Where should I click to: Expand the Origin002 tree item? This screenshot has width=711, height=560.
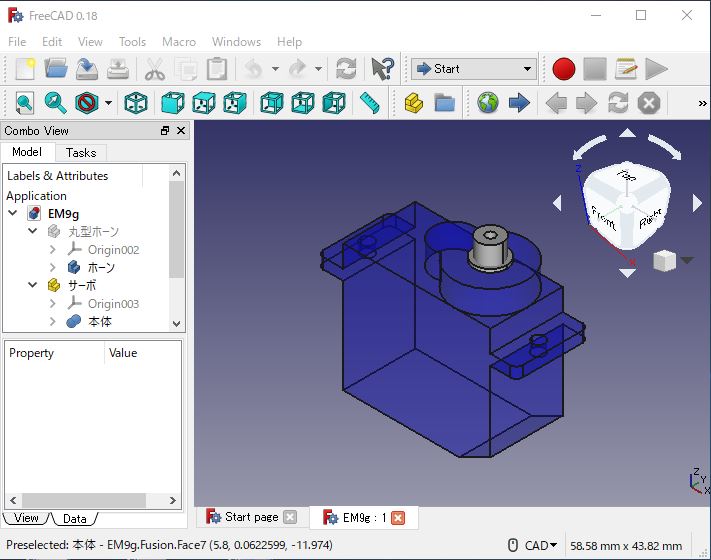click(x=53, y=250)
